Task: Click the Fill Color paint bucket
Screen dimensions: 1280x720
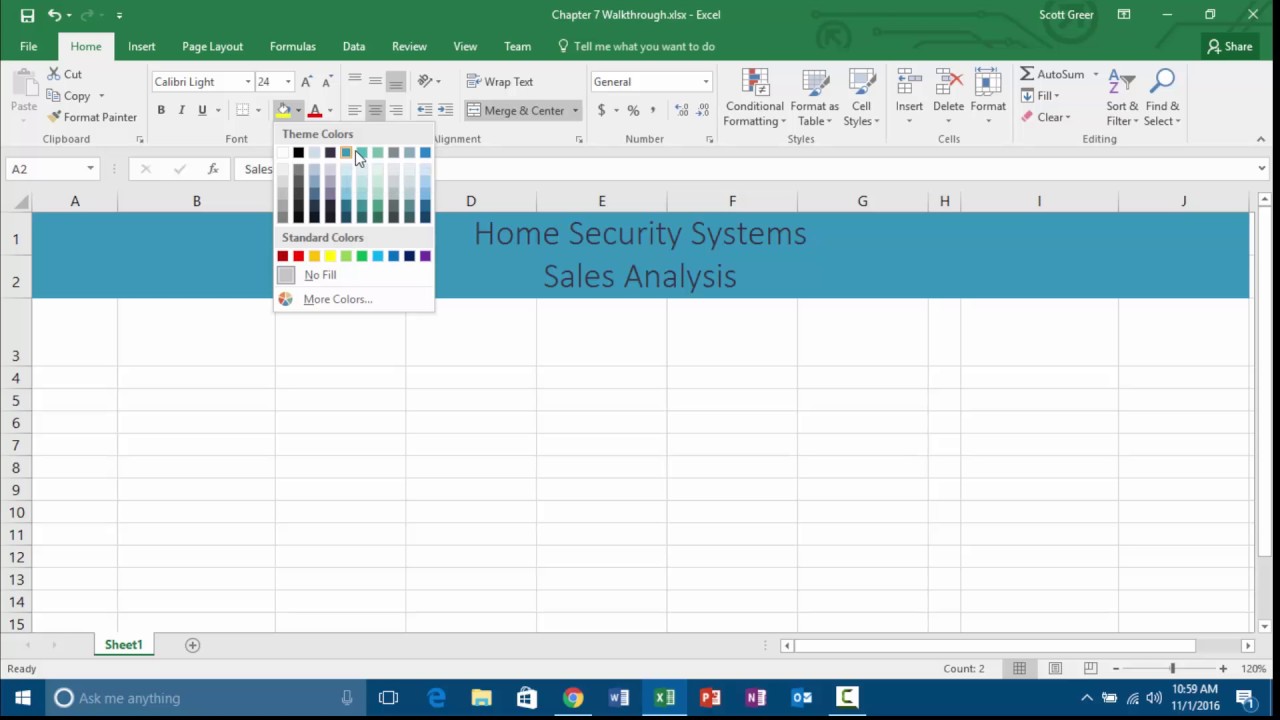Action: (284, 110)
